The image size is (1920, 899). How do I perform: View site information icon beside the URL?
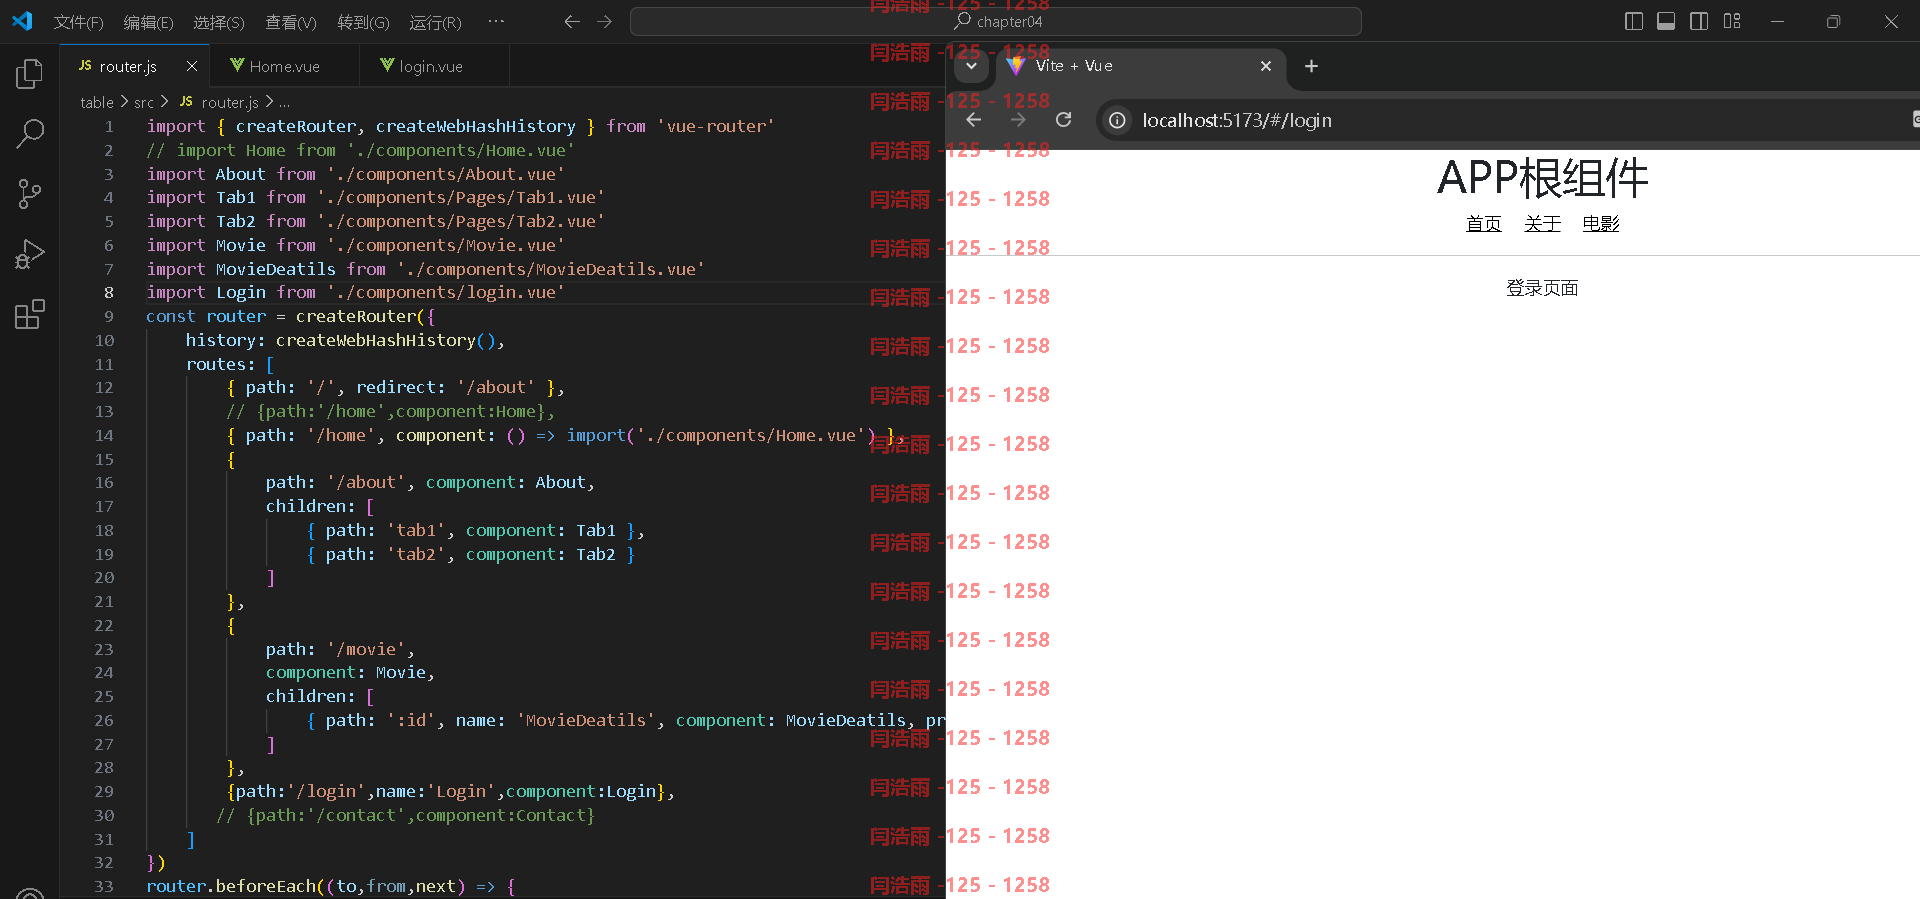tap(1117, 121)
